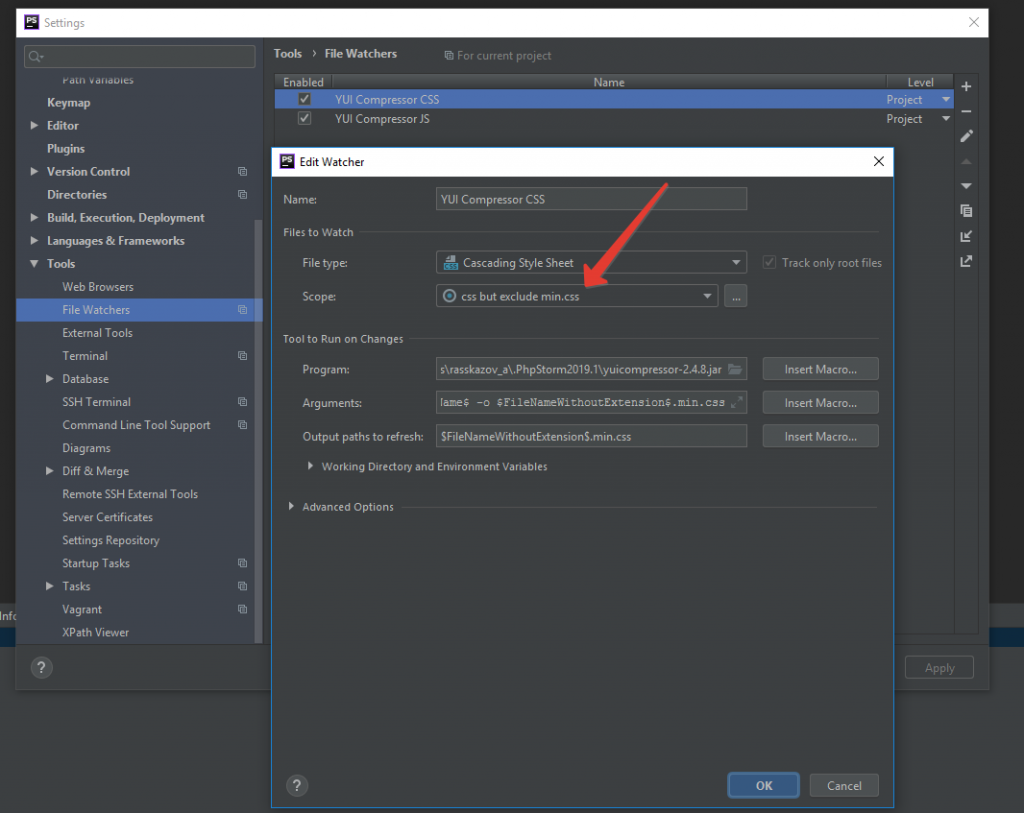Click Cancel in Edit Watcher dialog
Screen dimensions: 1024x813
click(x=844, y=786)
